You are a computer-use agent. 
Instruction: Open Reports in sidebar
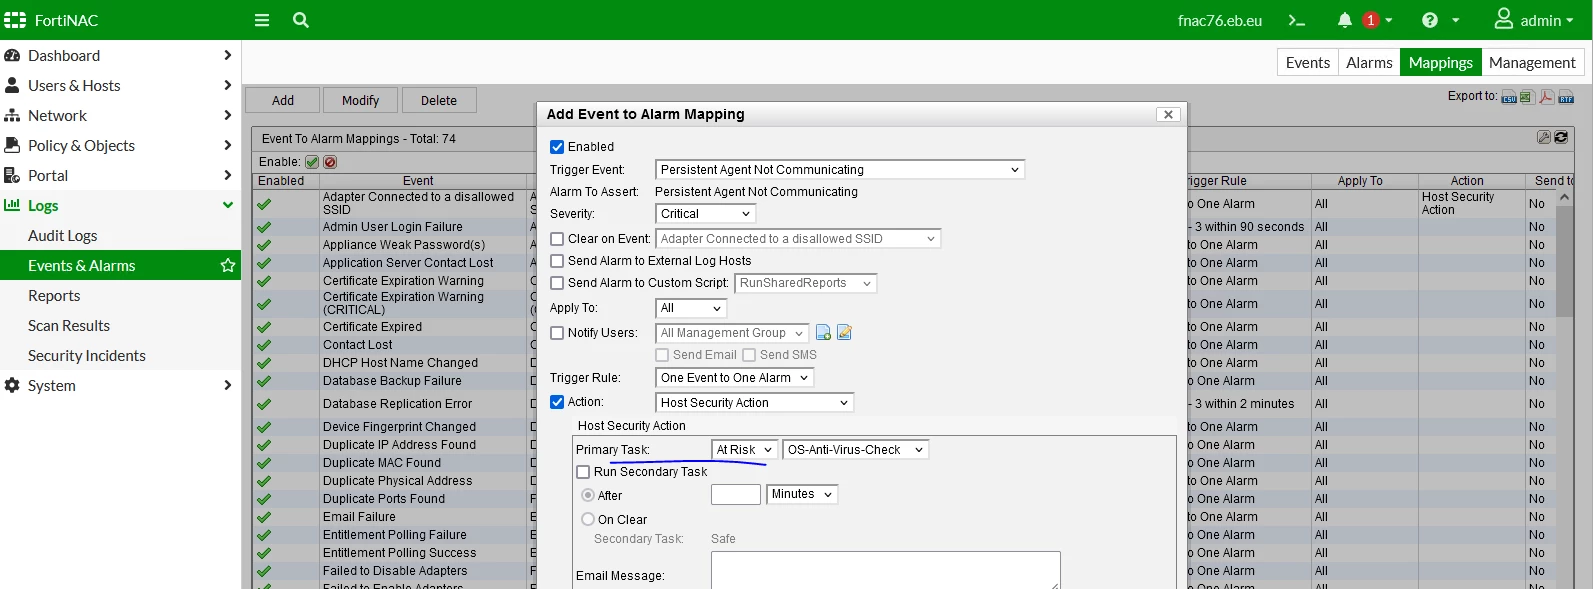point(54,296)
